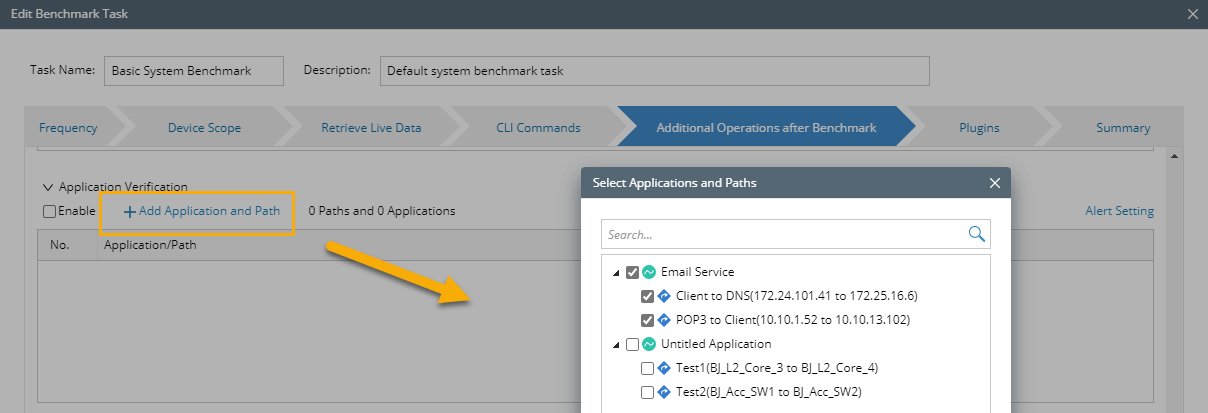Open the Alert Setting link

pos(1119,211)
